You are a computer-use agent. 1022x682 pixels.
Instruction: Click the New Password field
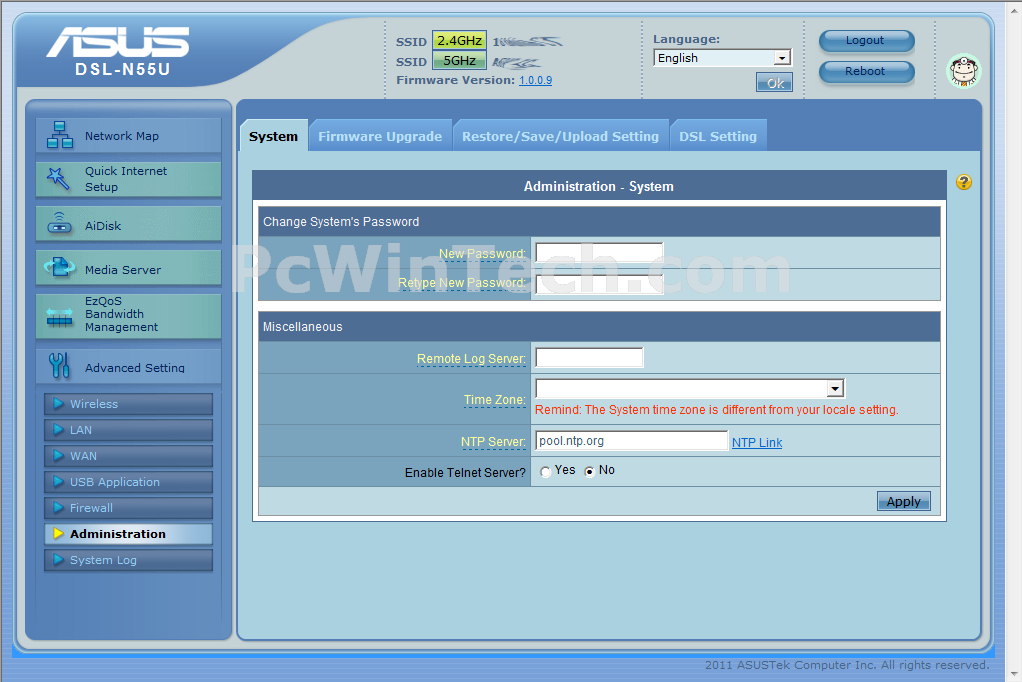(x=599, y=253)
